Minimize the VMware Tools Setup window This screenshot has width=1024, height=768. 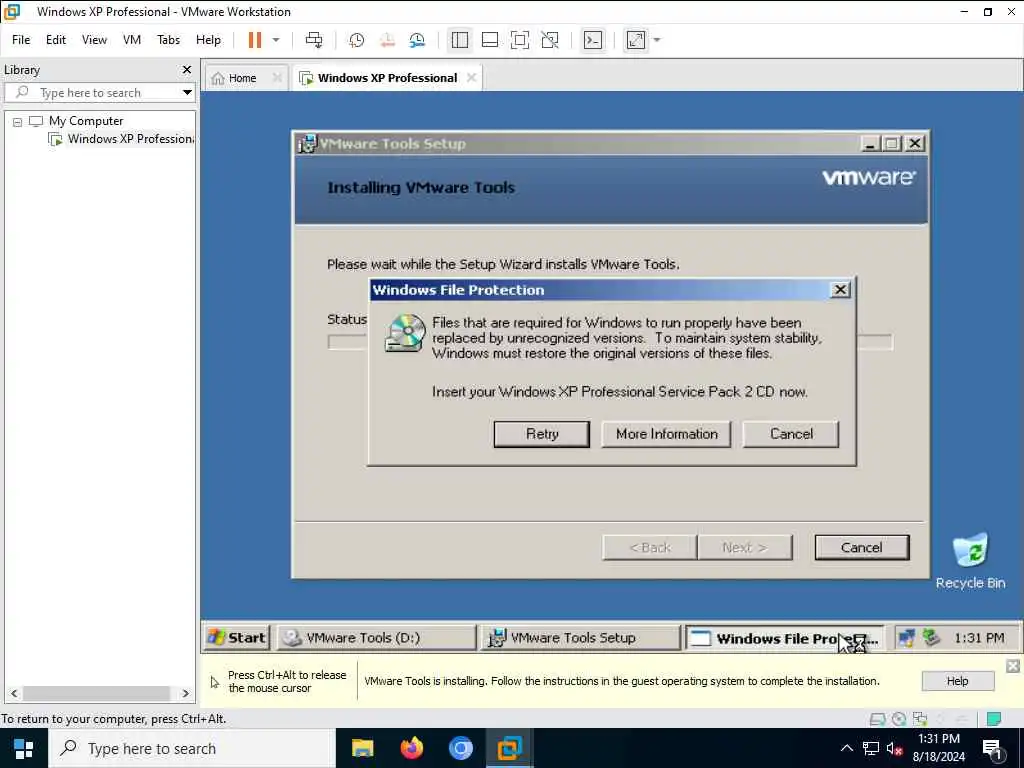click(869, 144)
